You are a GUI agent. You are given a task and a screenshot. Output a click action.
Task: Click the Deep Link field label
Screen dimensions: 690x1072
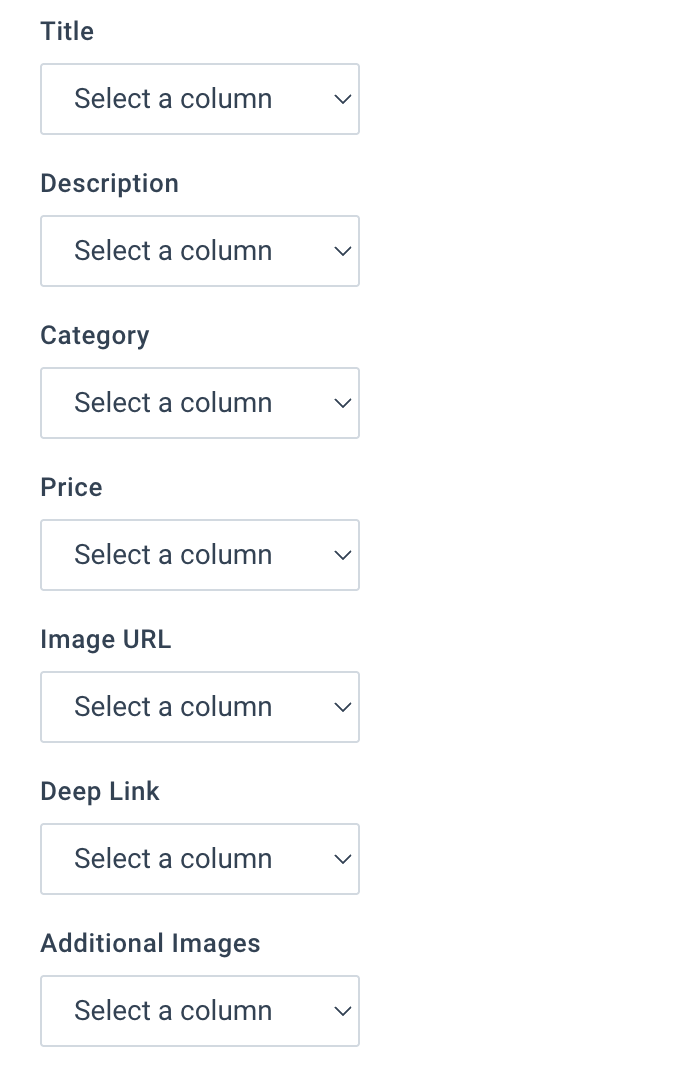click(100, 791)
